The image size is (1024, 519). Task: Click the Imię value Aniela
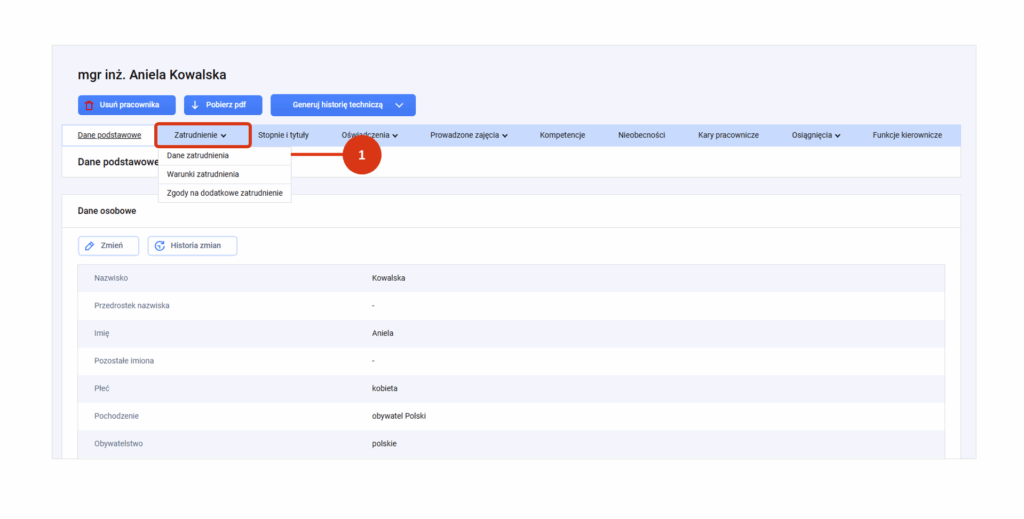[x=383, y=333]
